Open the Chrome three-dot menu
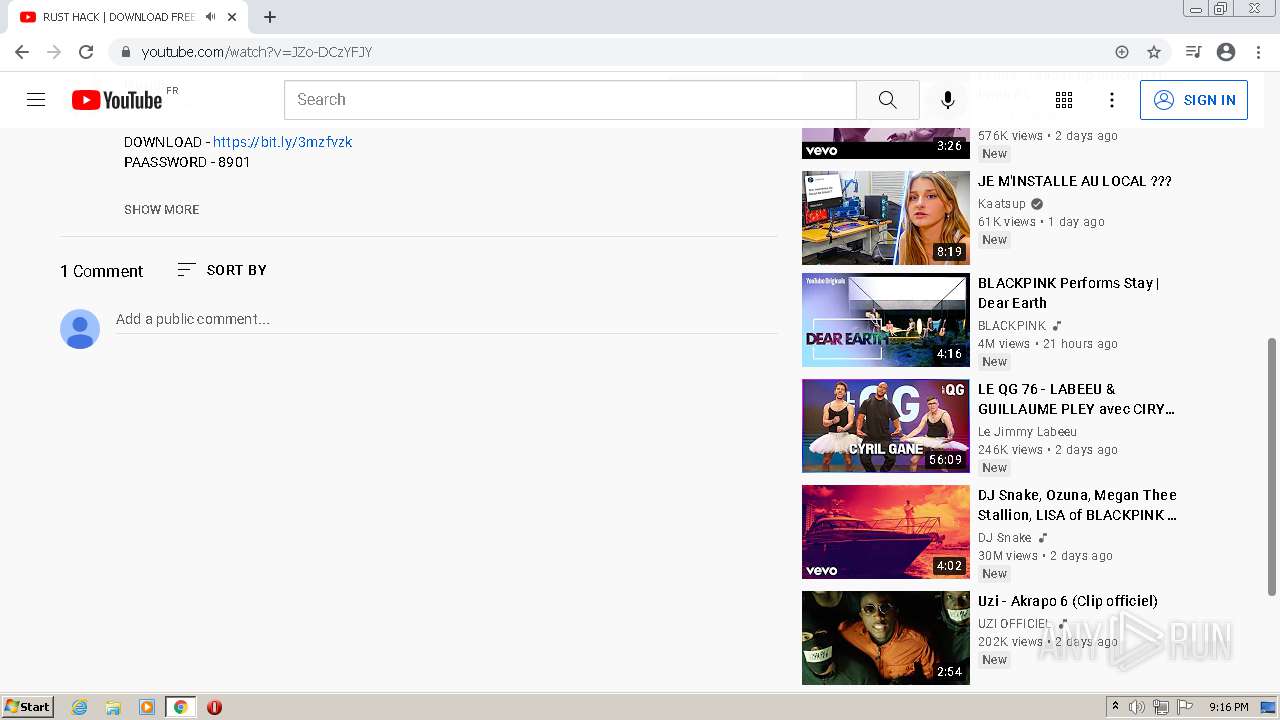 pyautogui.click(x=1258, y=52)
